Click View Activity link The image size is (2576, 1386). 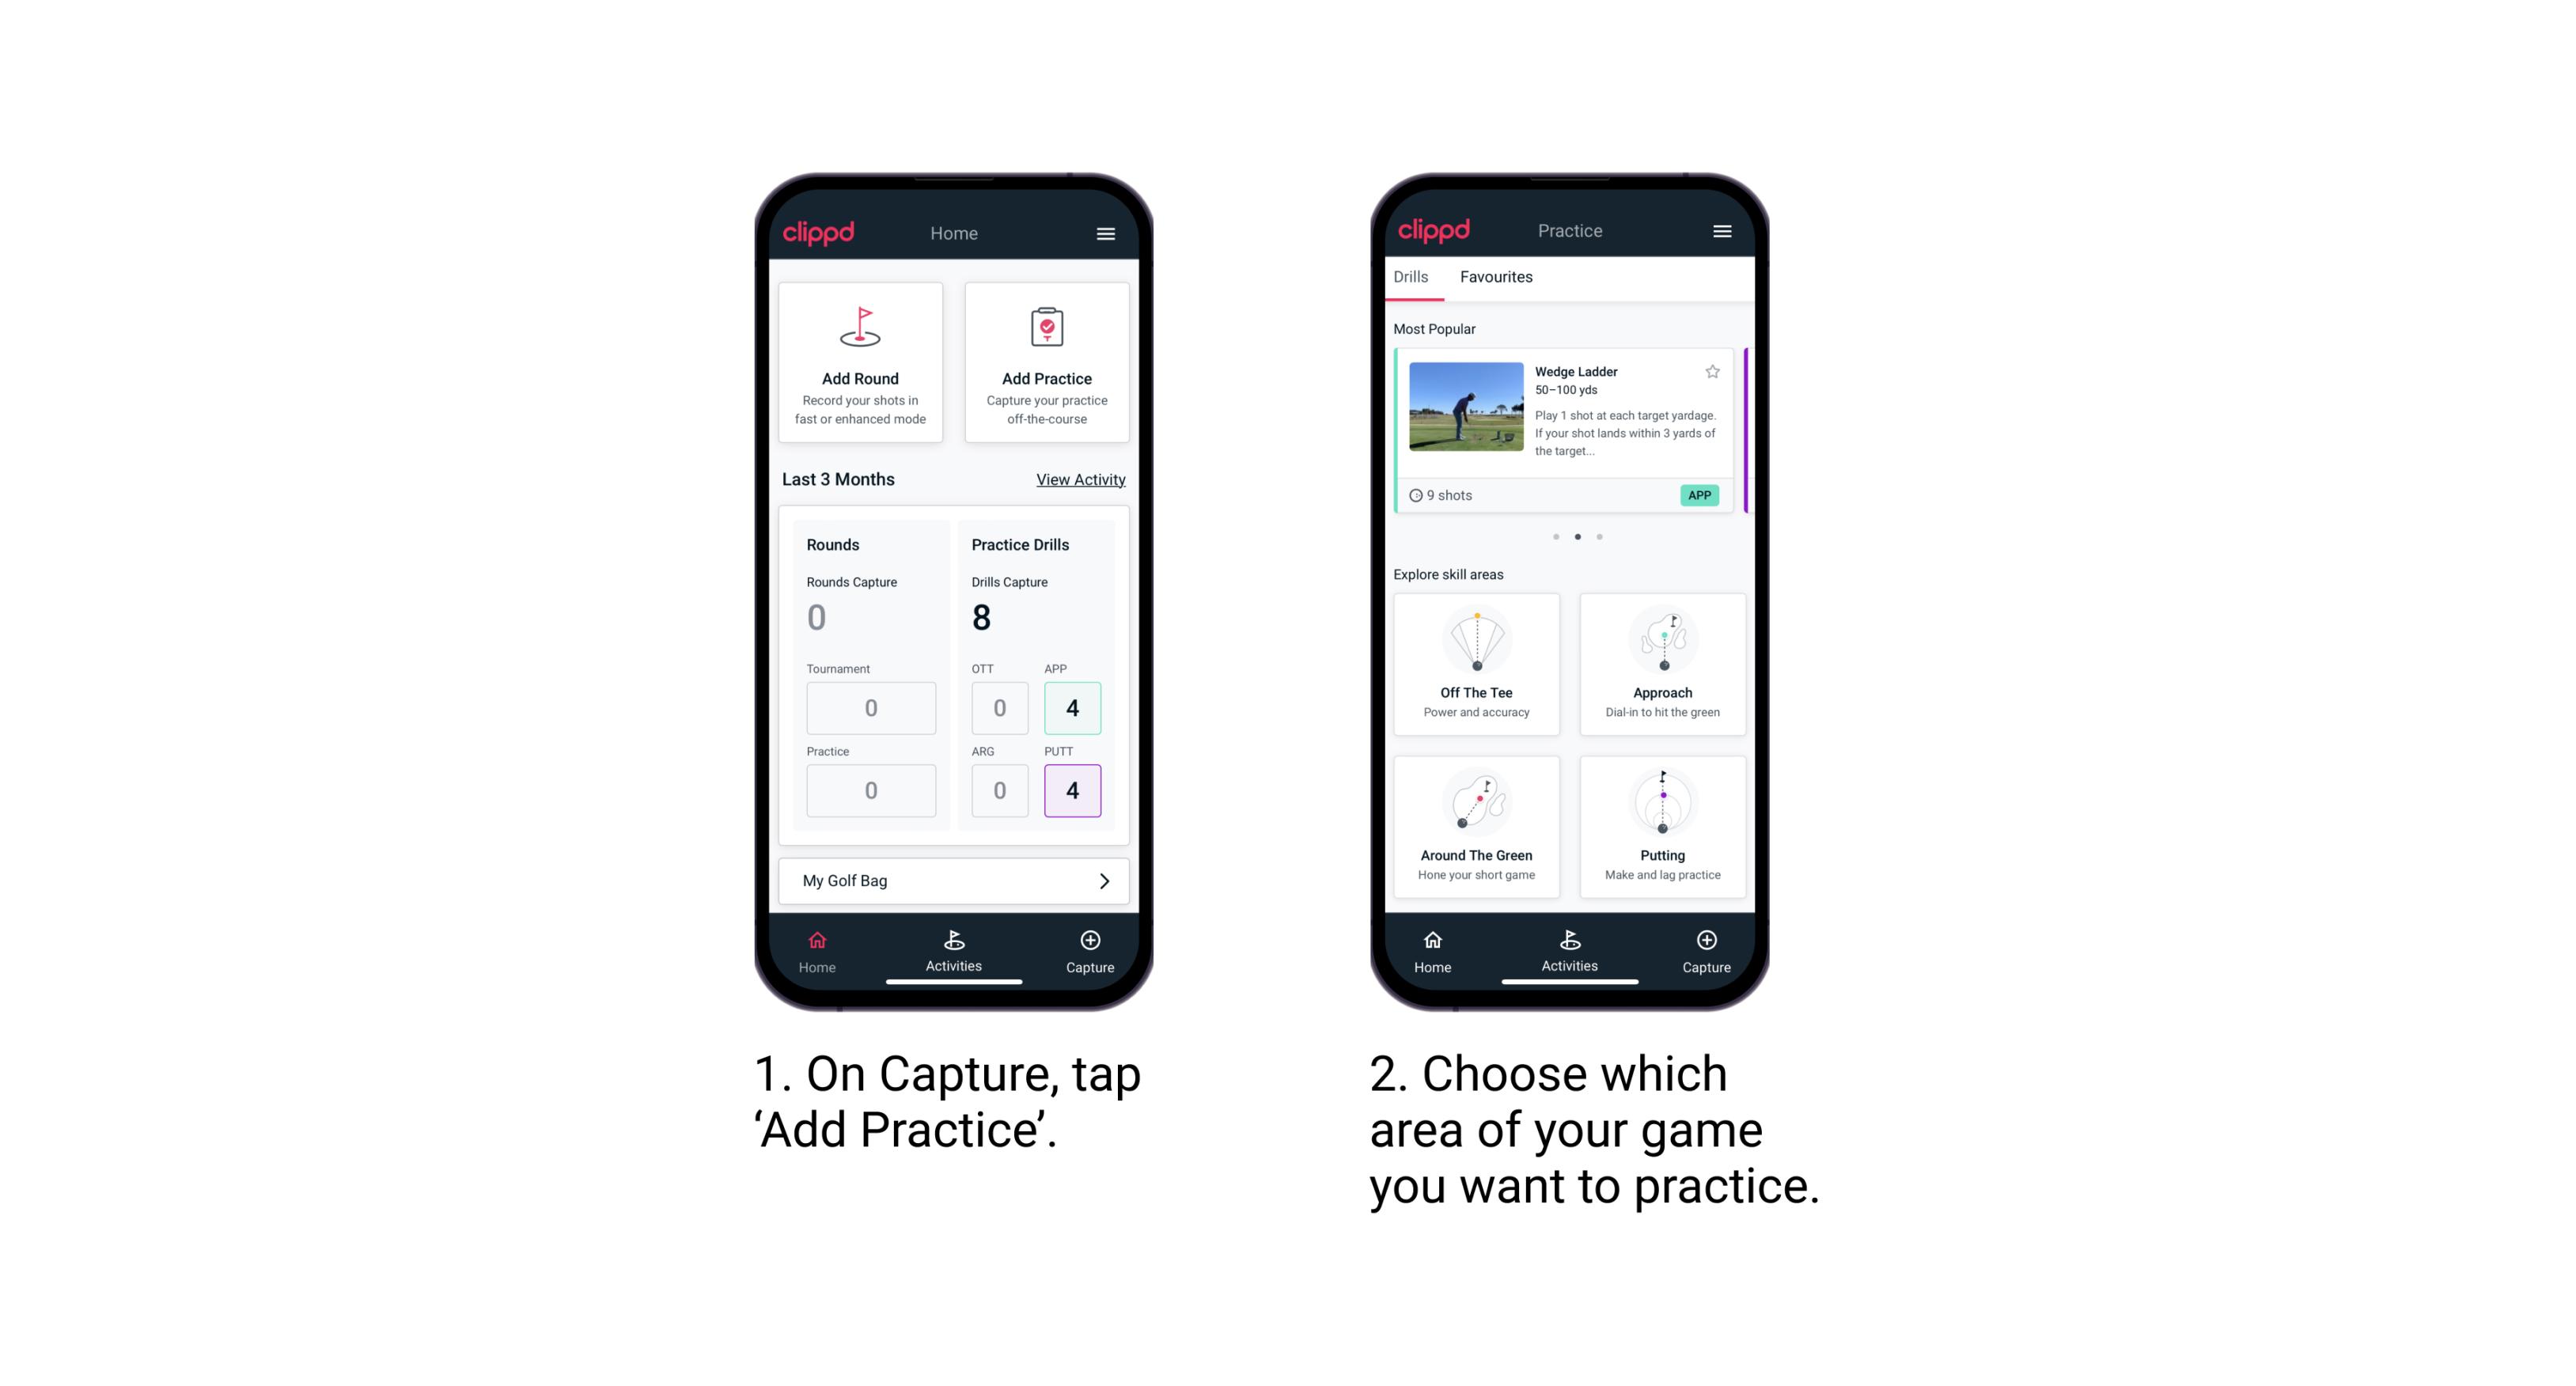[x=1081, y=478]
